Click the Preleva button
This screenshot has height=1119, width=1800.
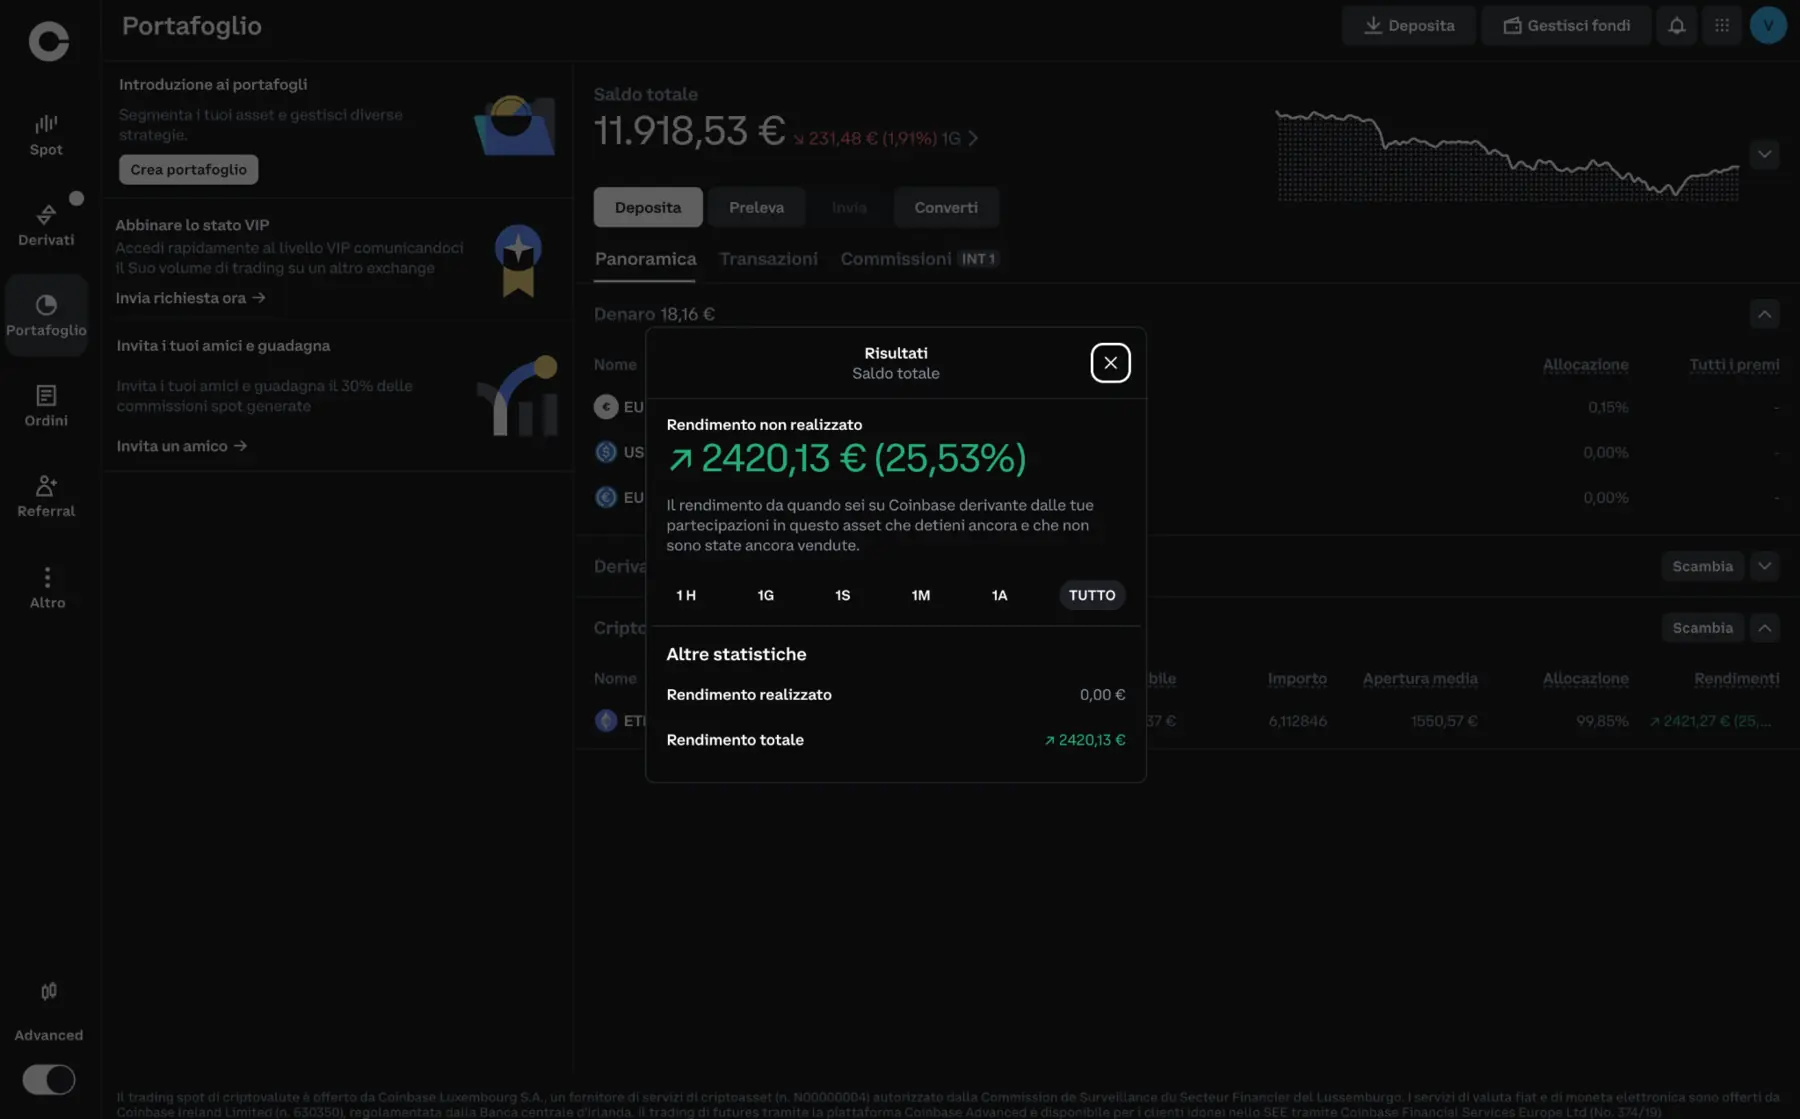(756, 207)
